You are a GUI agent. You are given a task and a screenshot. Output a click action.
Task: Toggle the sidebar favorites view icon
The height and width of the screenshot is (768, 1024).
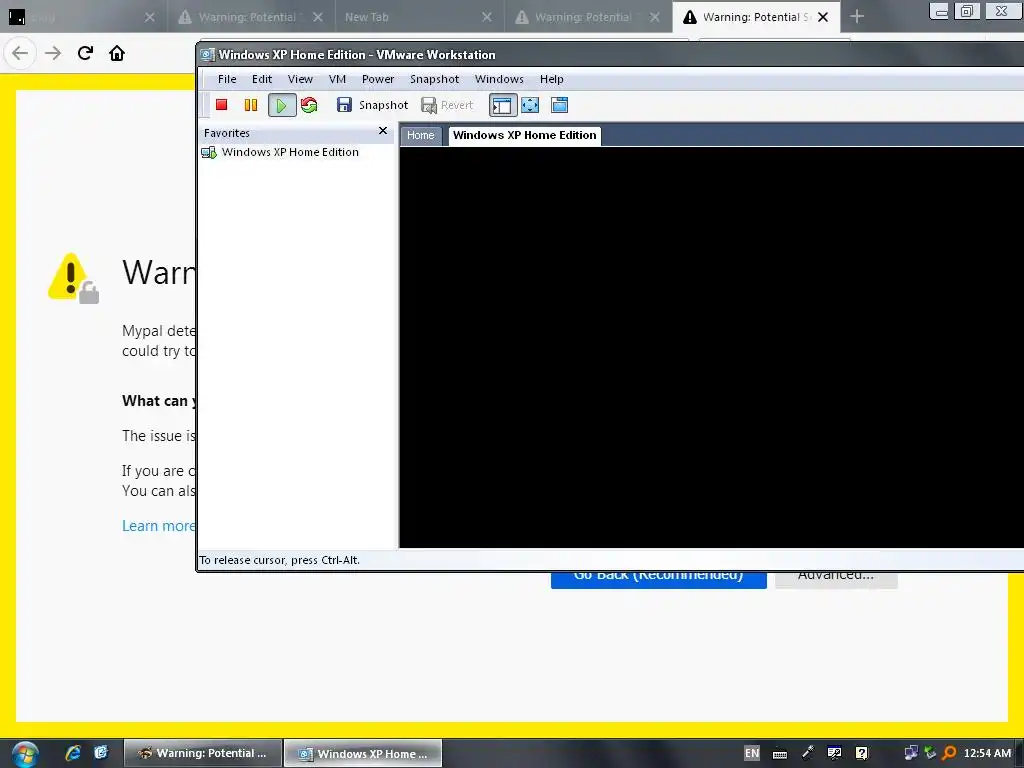tap(502, 105)
